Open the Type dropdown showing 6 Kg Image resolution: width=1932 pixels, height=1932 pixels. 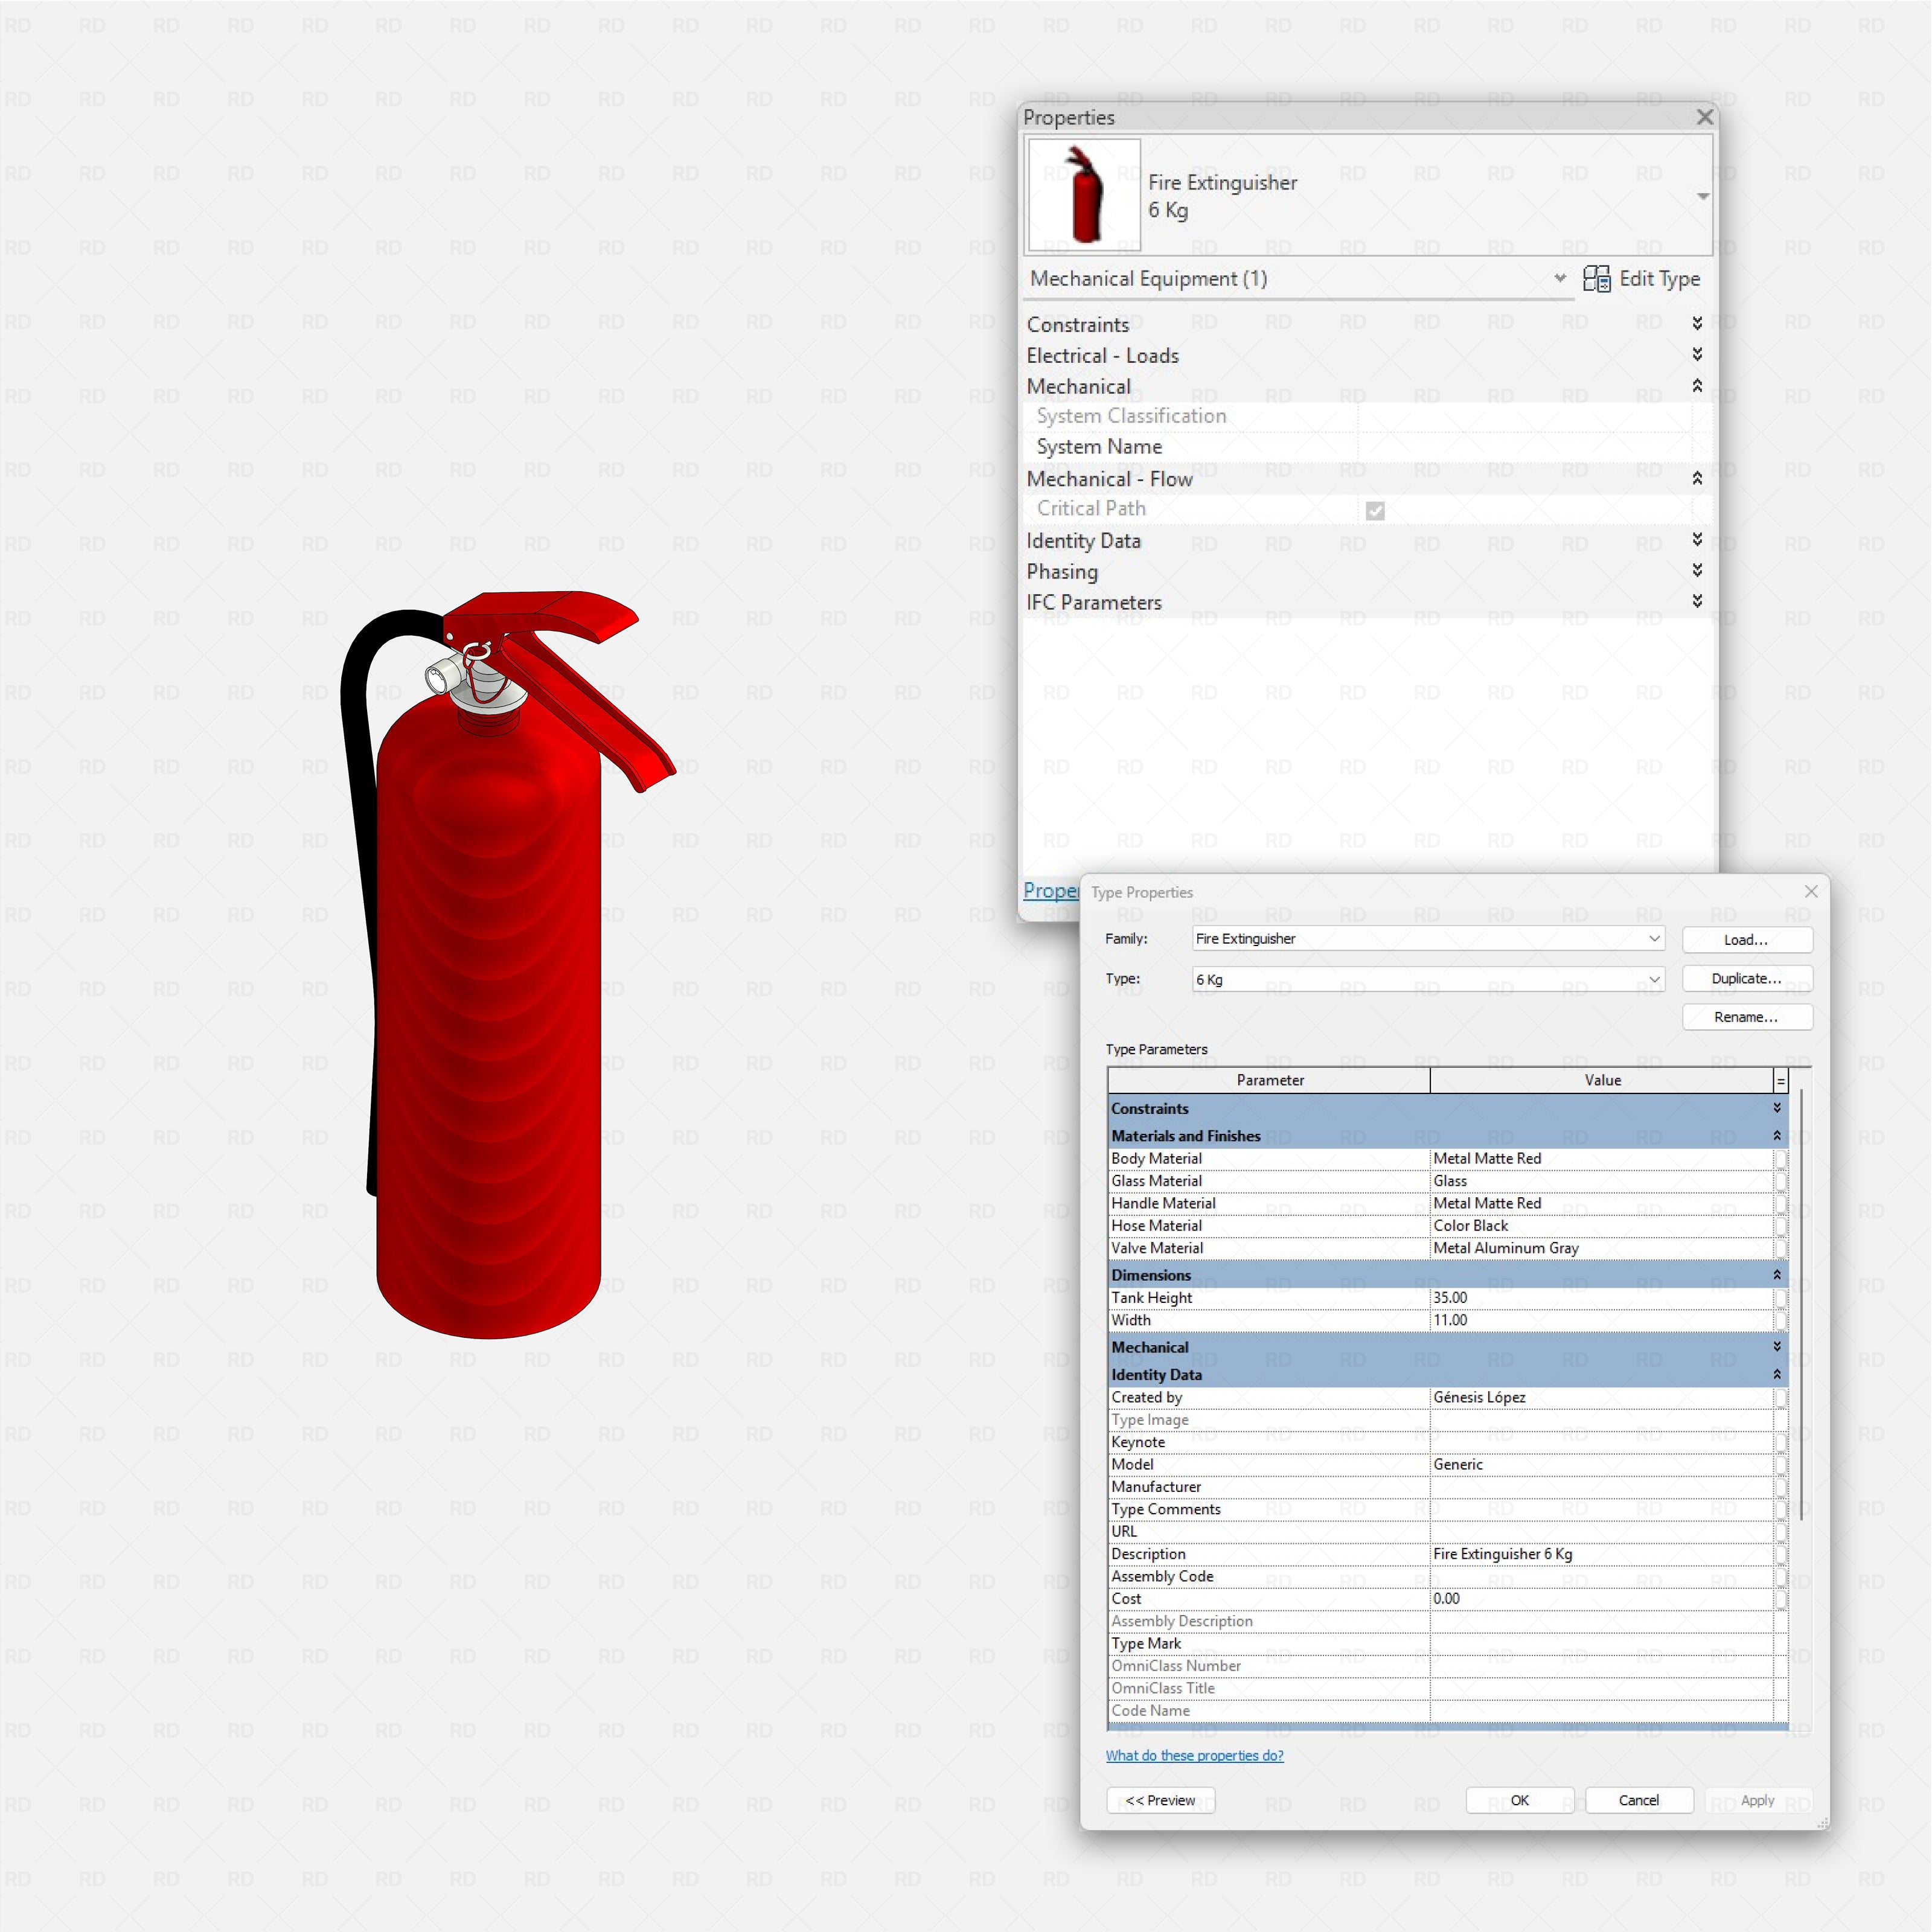1654,979
